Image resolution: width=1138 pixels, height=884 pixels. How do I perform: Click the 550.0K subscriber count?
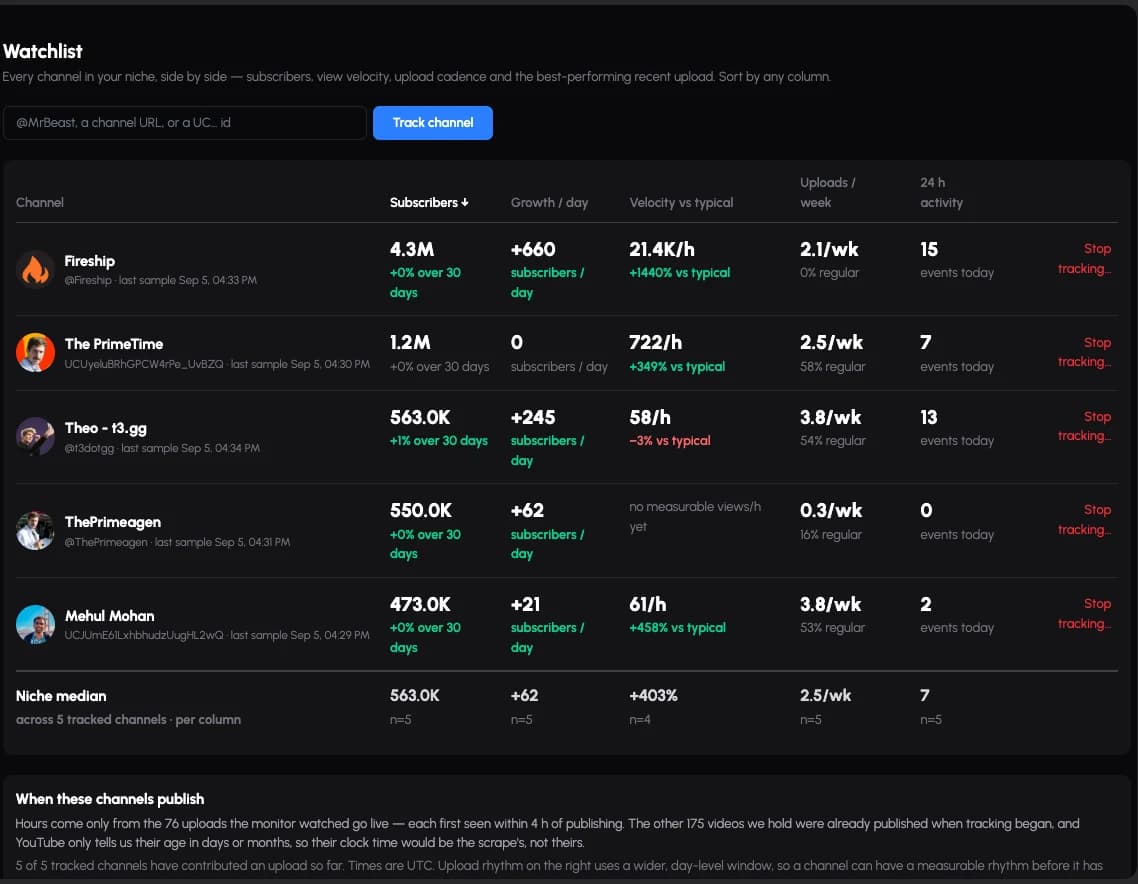tap(421, 510)
